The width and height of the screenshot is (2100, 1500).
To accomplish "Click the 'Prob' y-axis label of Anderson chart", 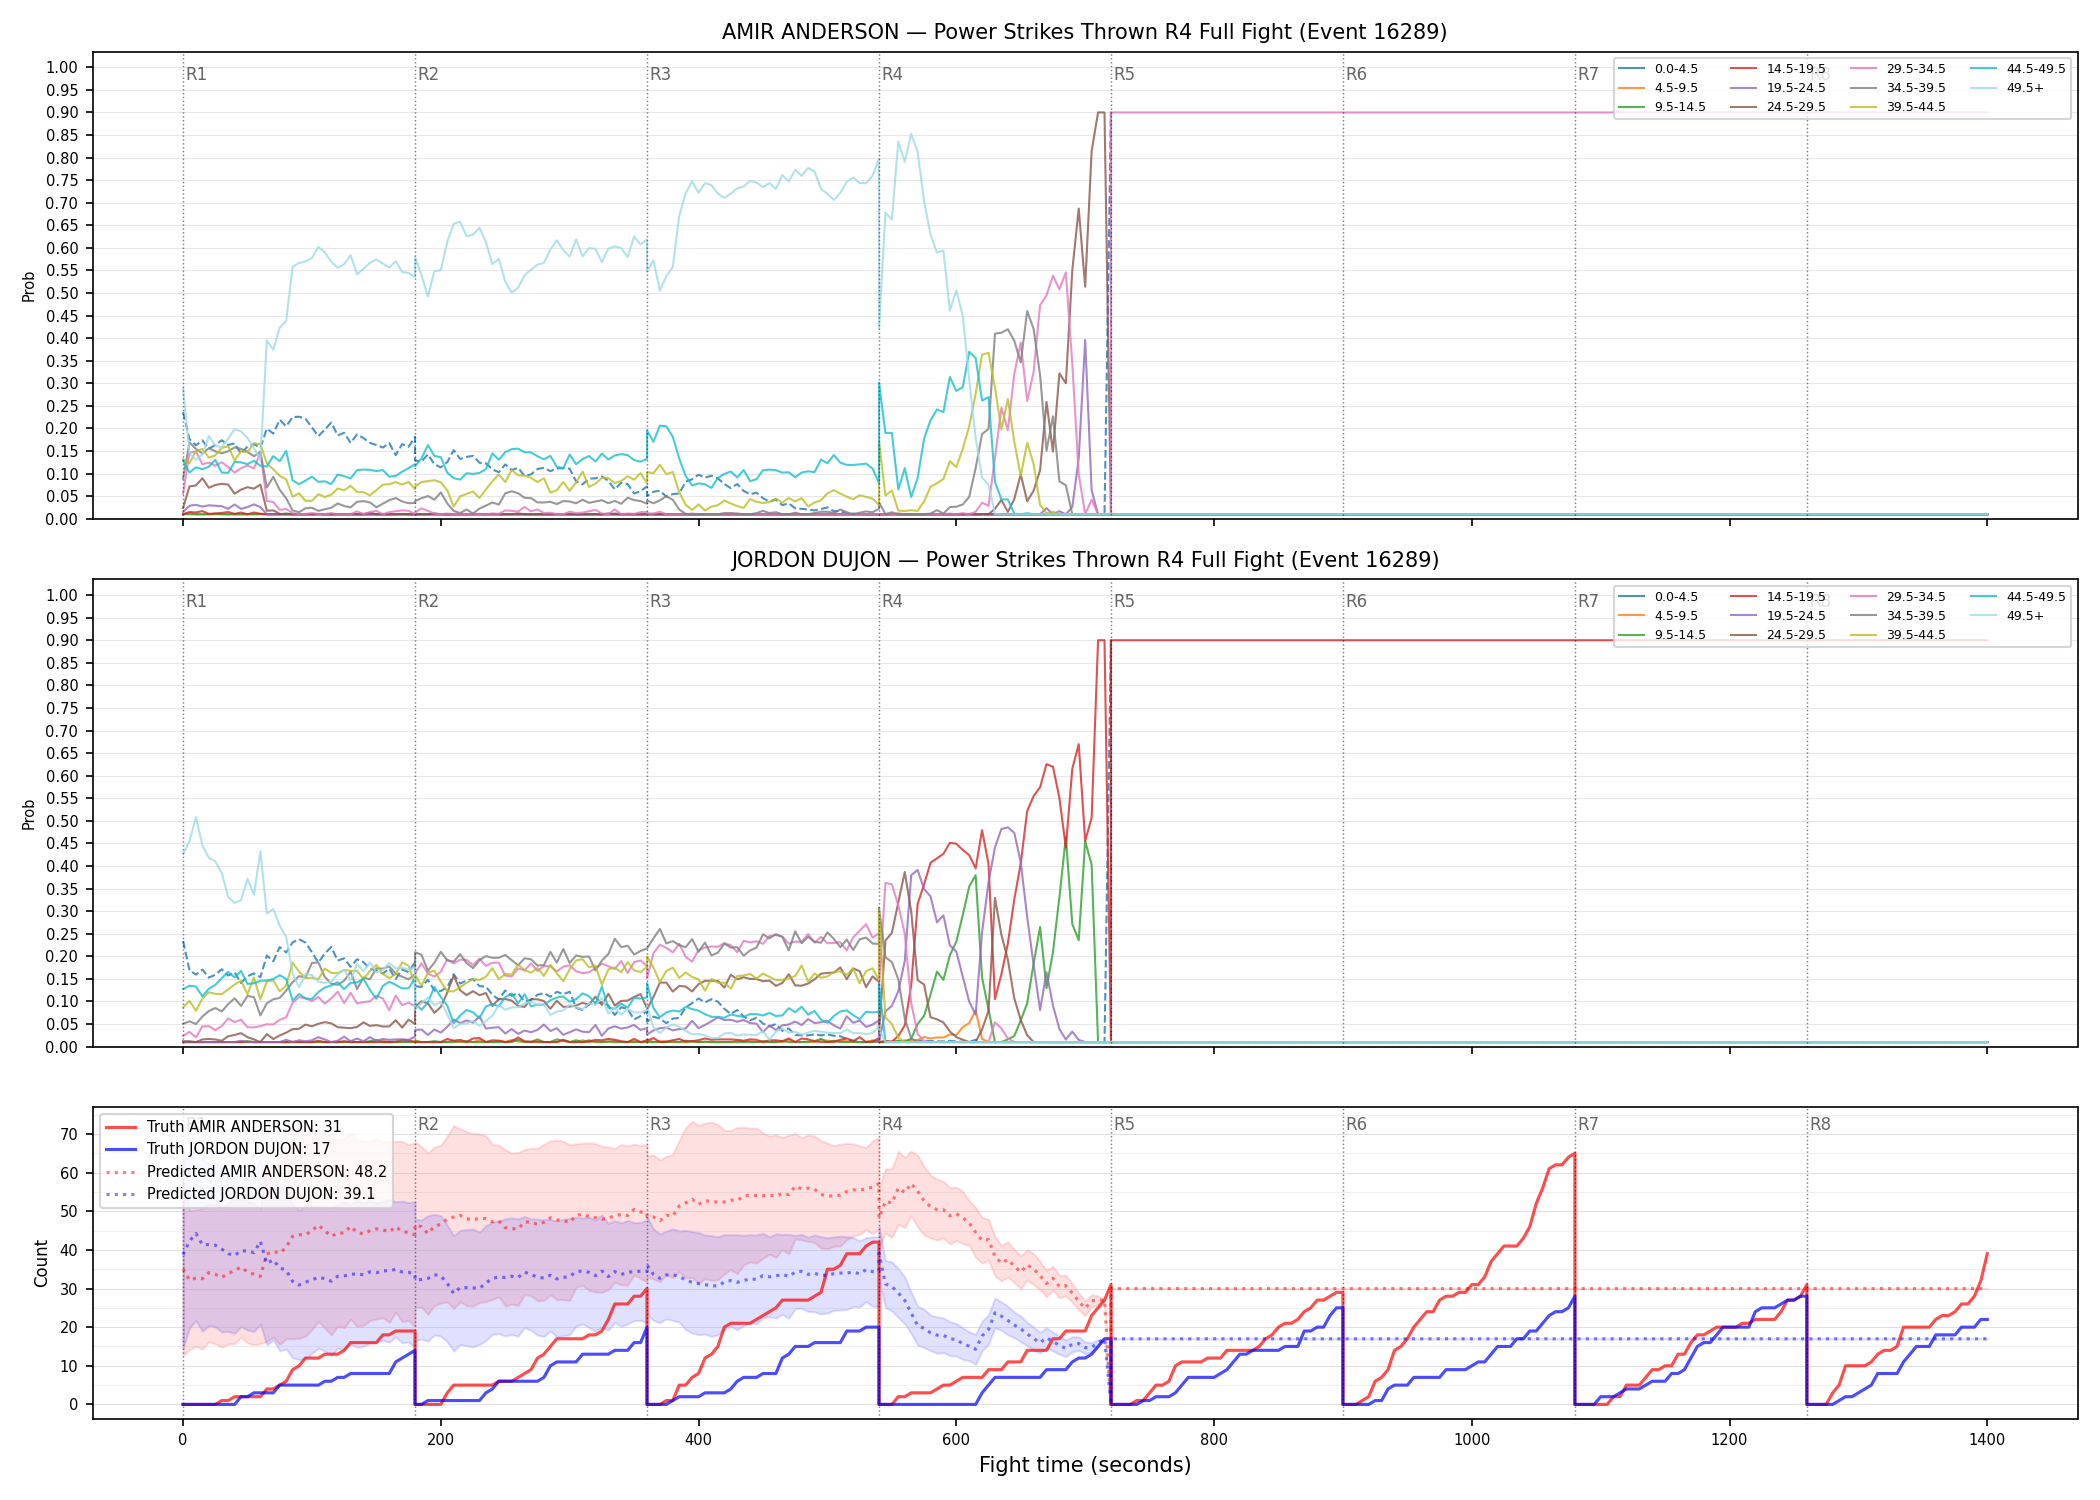I will (x=28, y=286).
